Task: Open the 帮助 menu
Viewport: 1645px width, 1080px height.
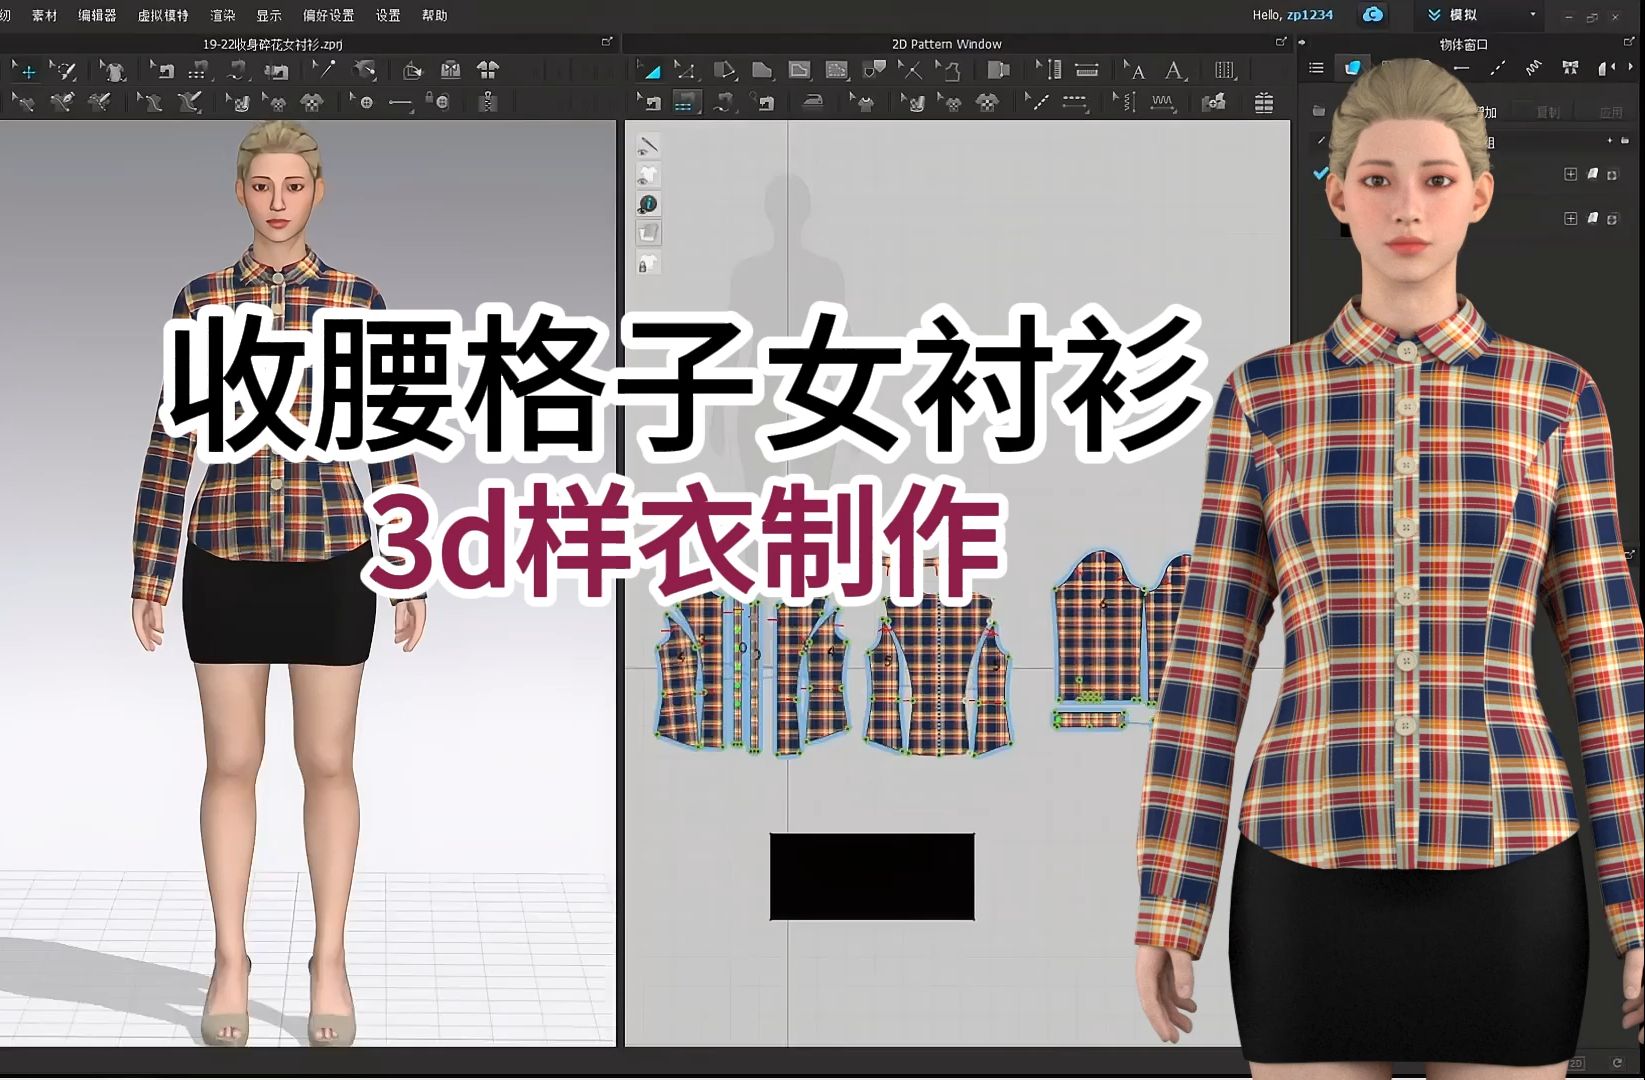Action: click(435, 16)
